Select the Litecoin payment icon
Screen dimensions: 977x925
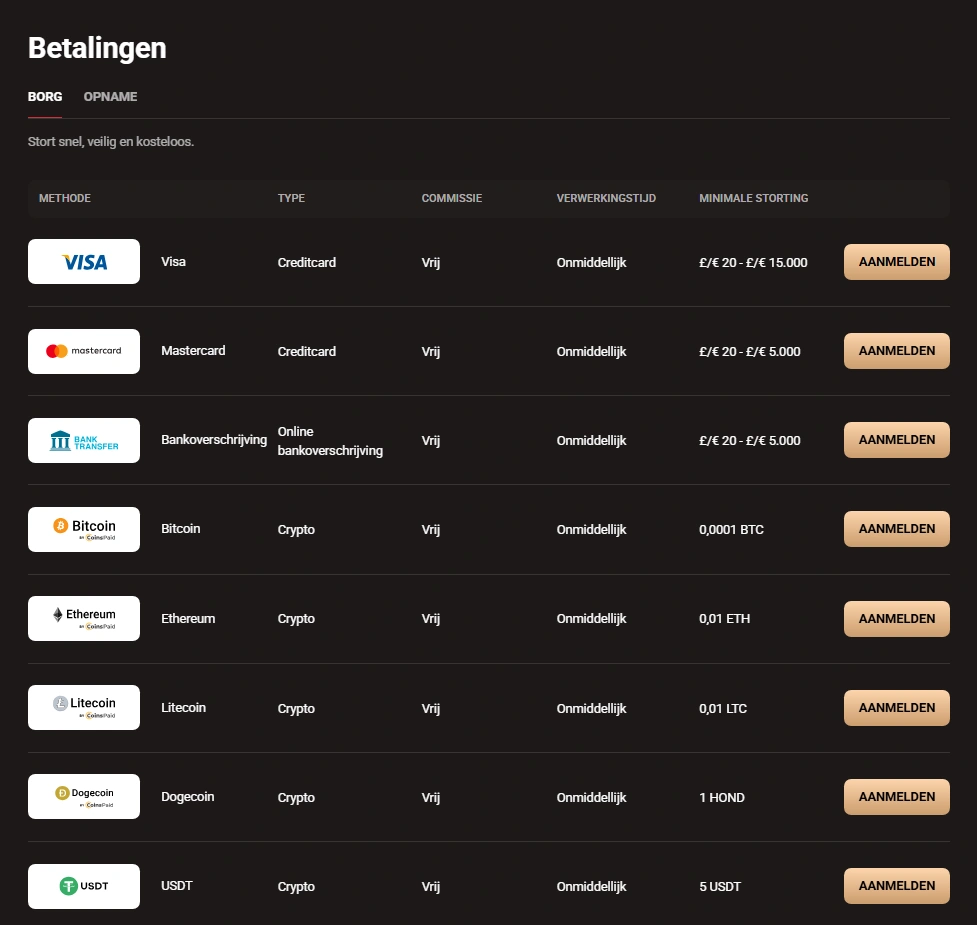(x=84, y=707)
